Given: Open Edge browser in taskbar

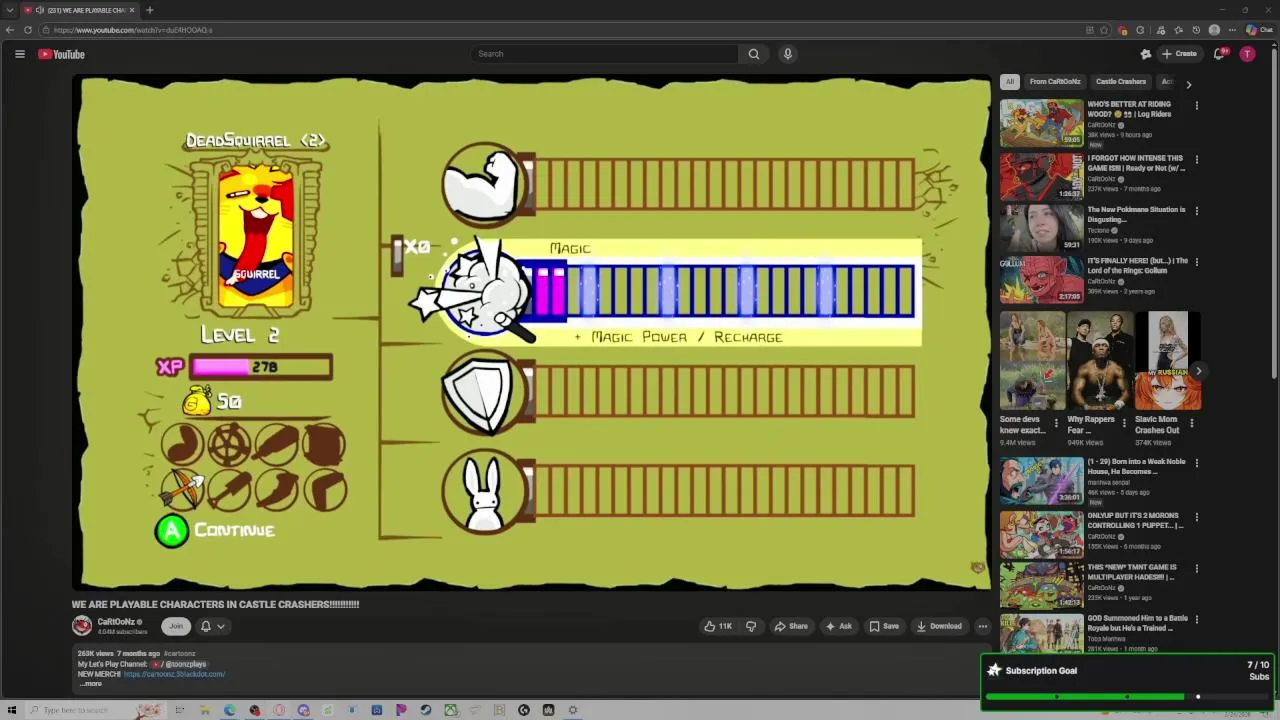Looking at the screenshot, I should [230, 710].
